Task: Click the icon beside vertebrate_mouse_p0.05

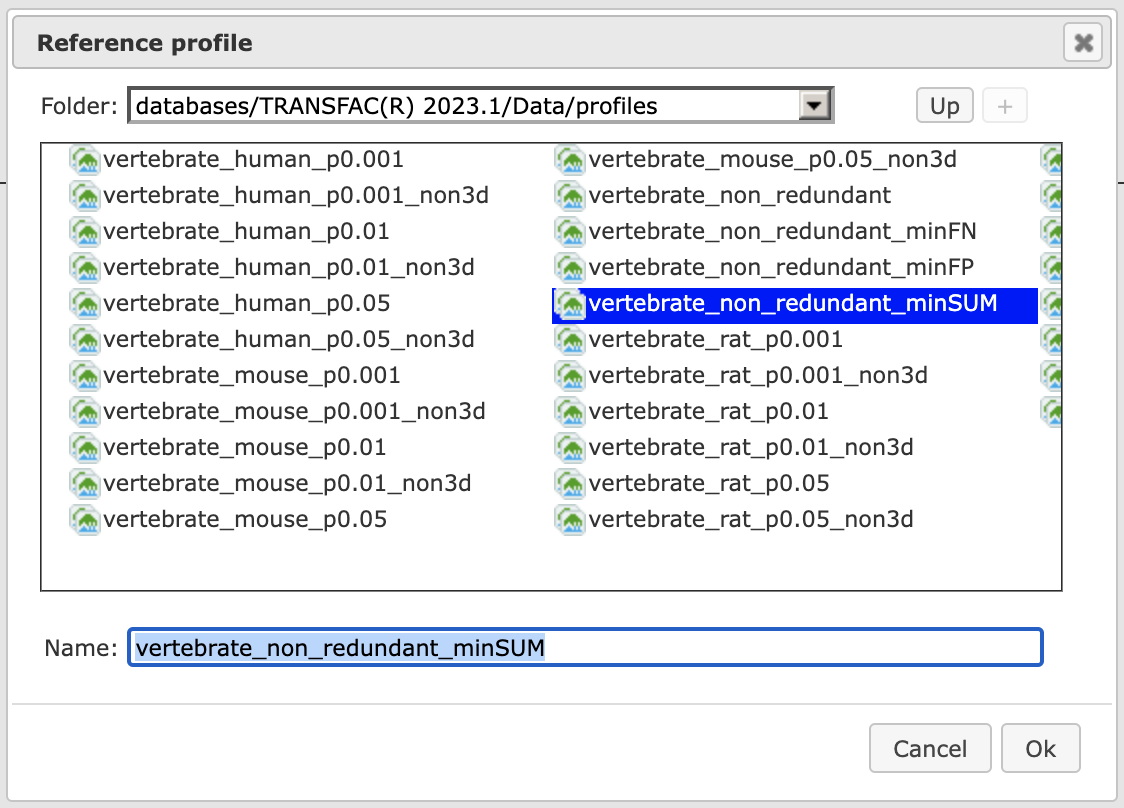Action: pyautogui.click(x=85, y=520)
